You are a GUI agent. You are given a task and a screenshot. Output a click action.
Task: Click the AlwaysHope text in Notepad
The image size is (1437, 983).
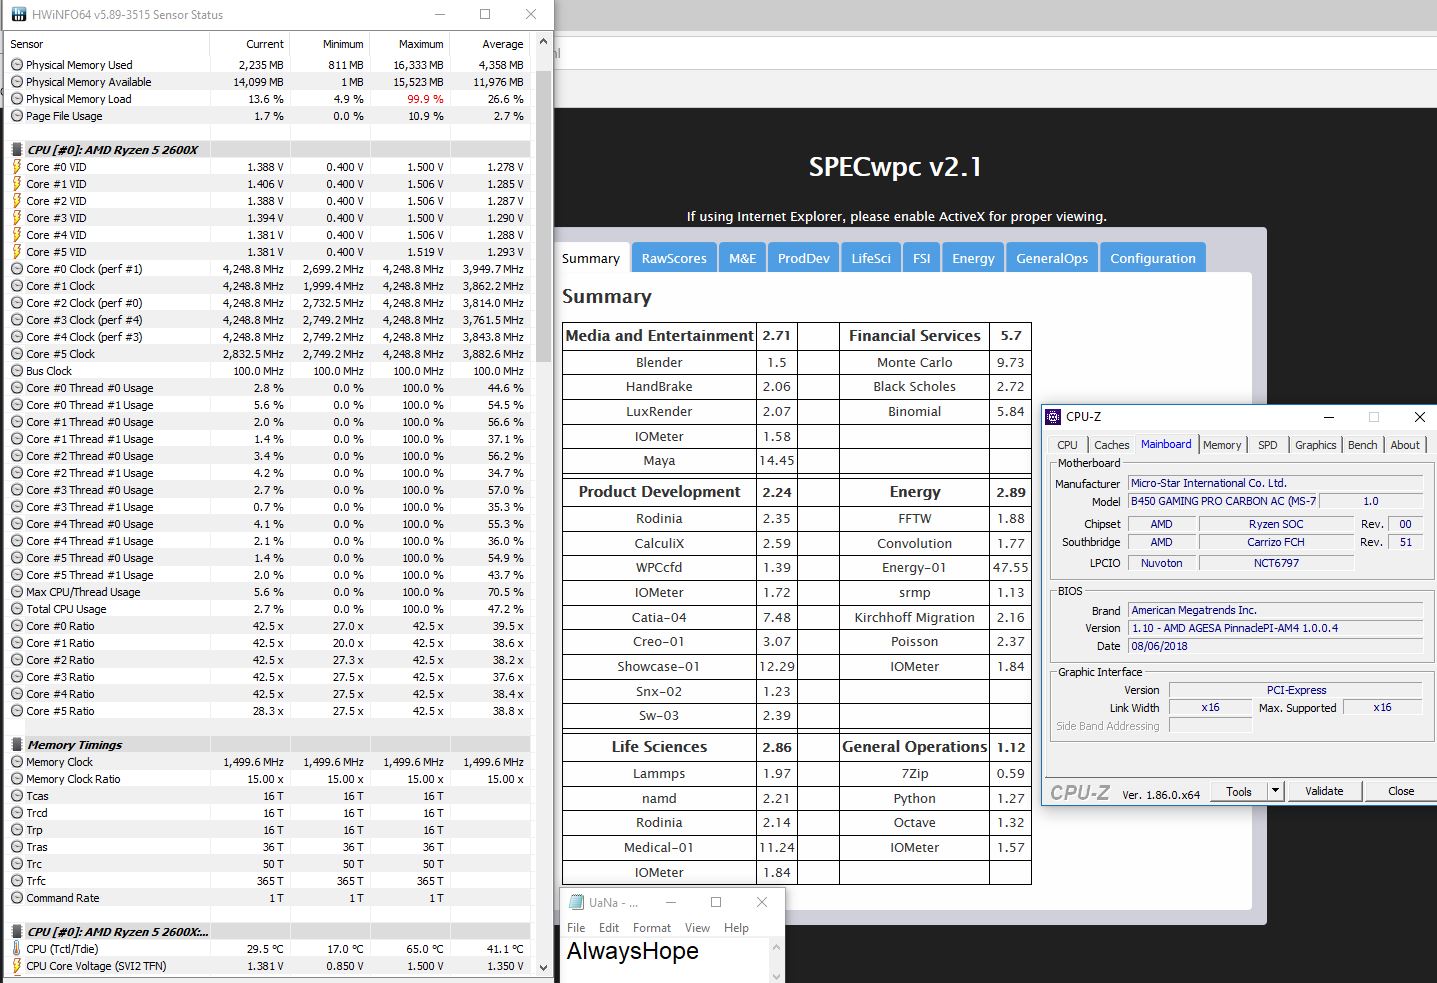click(632, 951)
